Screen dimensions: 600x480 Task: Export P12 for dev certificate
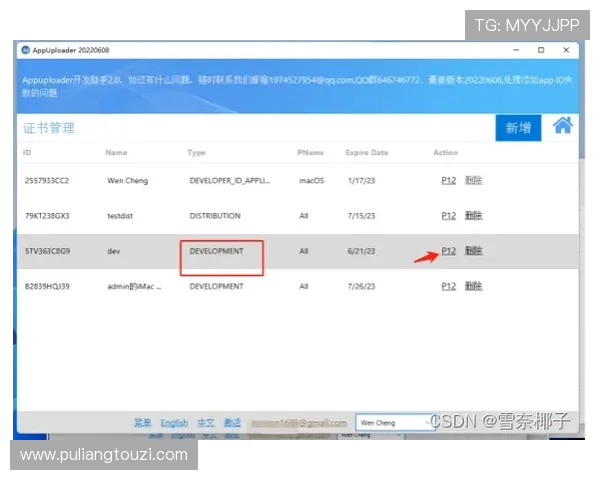point(448,251)
